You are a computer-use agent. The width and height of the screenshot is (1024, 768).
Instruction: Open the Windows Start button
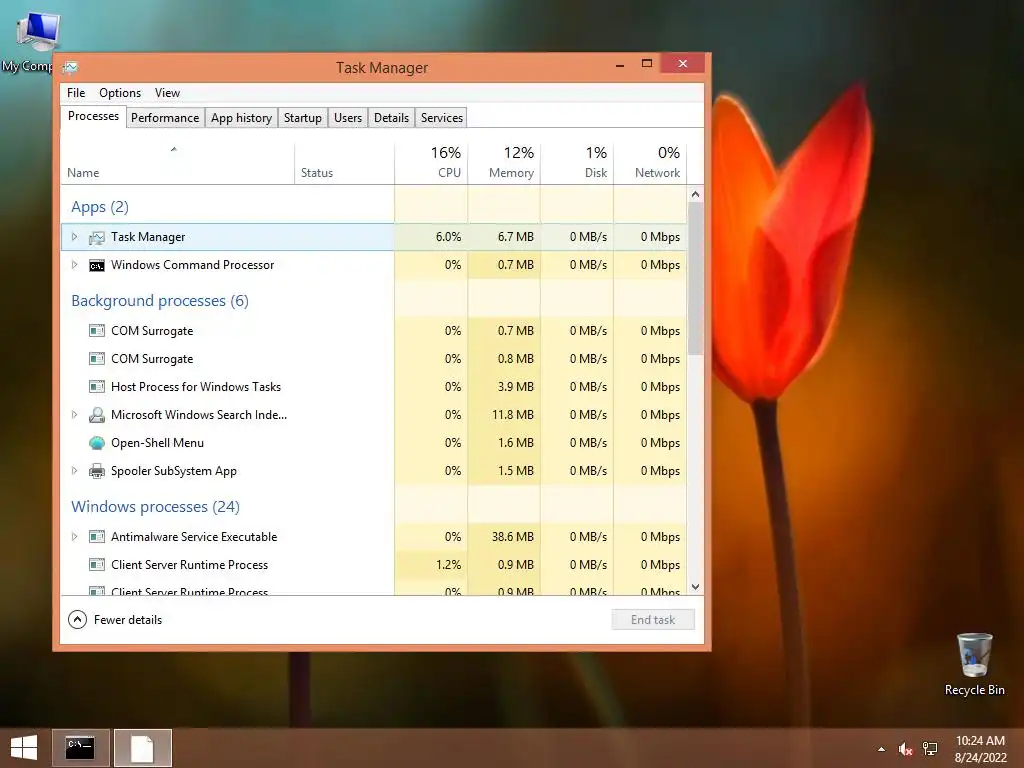pyautogui.click(x=24, y=748)
